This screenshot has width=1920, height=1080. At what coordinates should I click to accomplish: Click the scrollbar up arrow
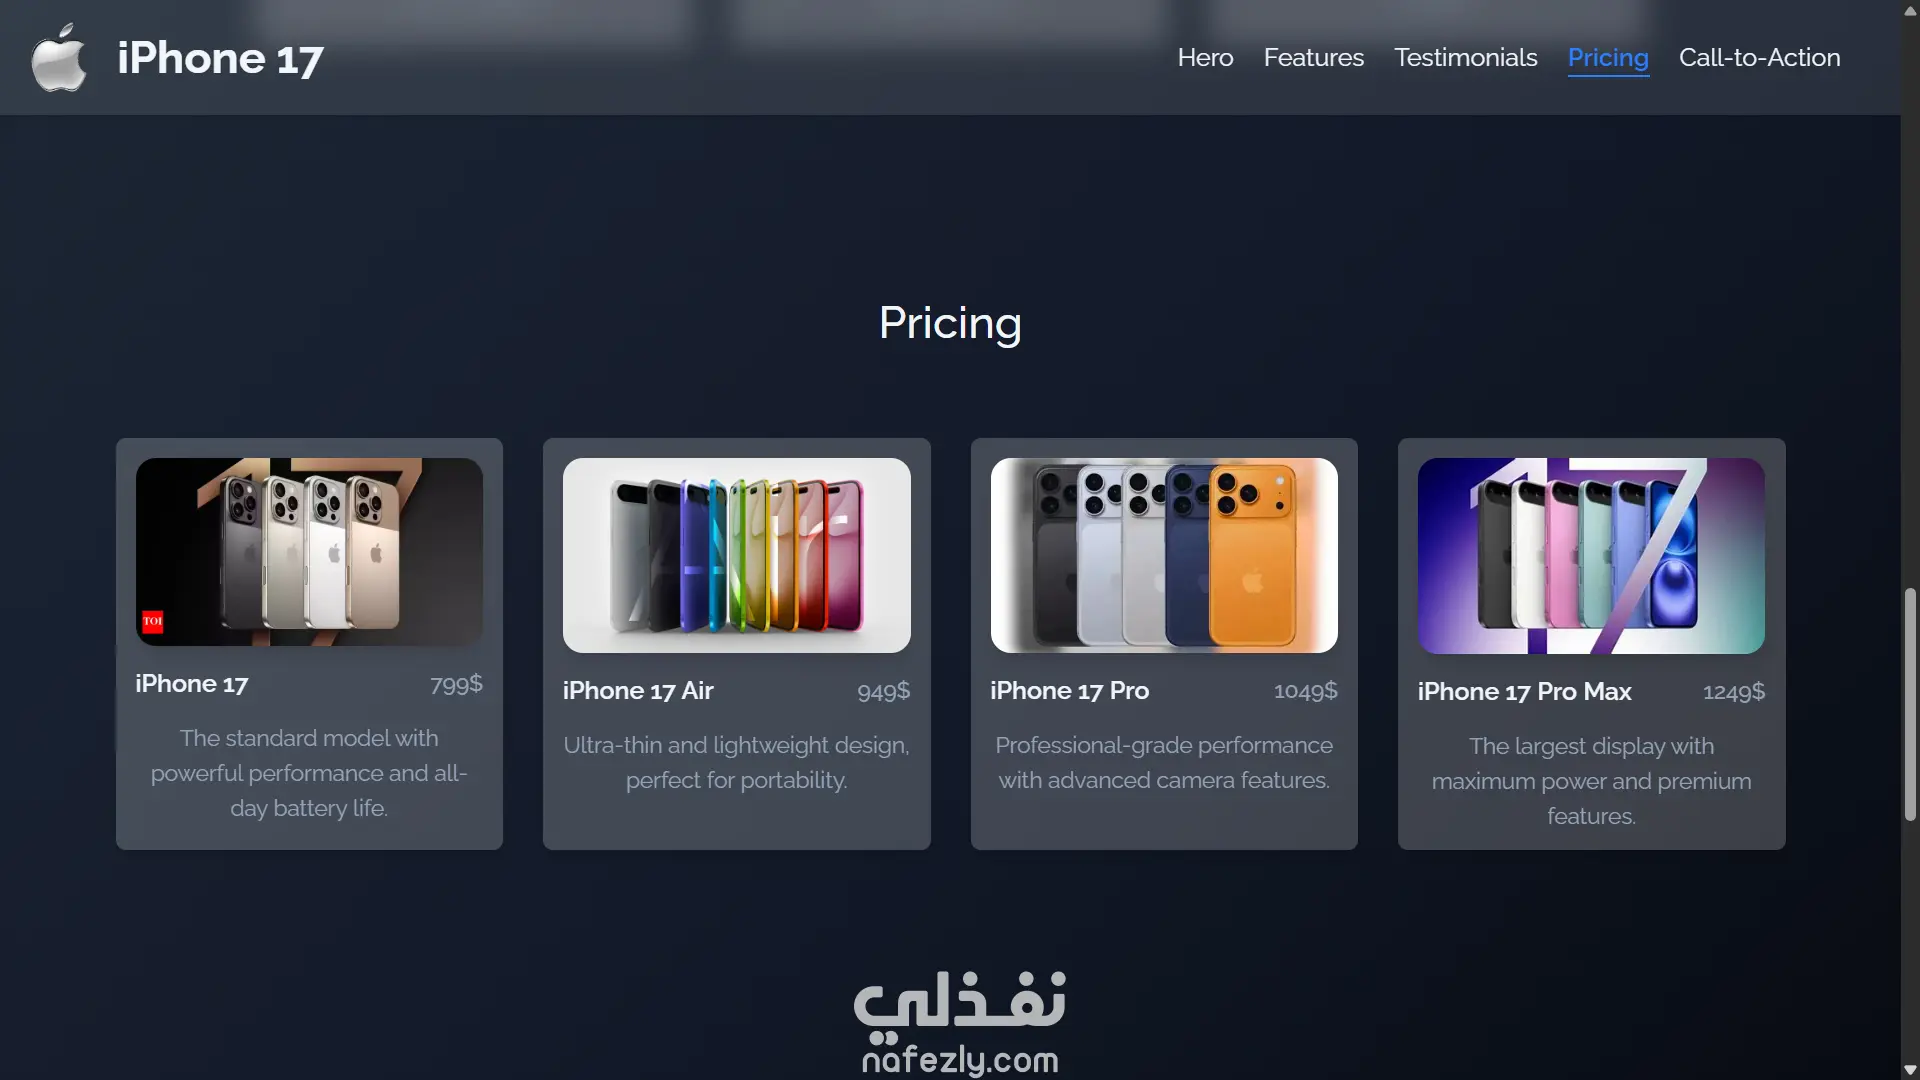1910,10
